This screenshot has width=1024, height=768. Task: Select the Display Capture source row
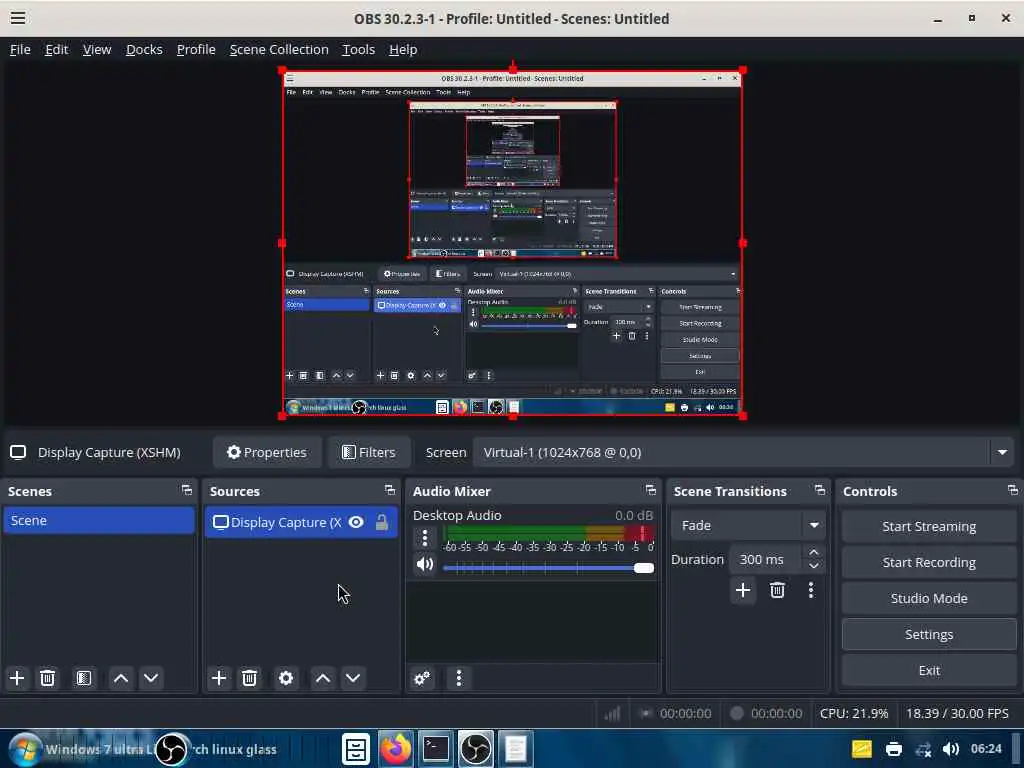coord(301,522)
